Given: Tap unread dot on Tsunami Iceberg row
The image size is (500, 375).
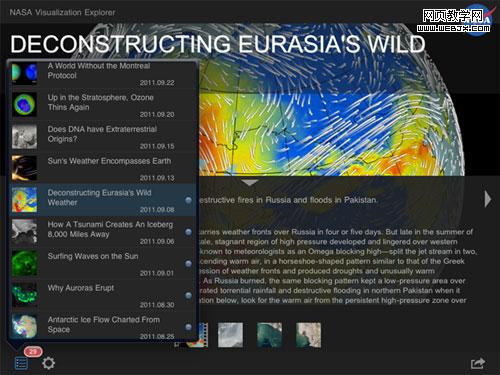Looking at the screenshot, I should click(x=188, y=232).
